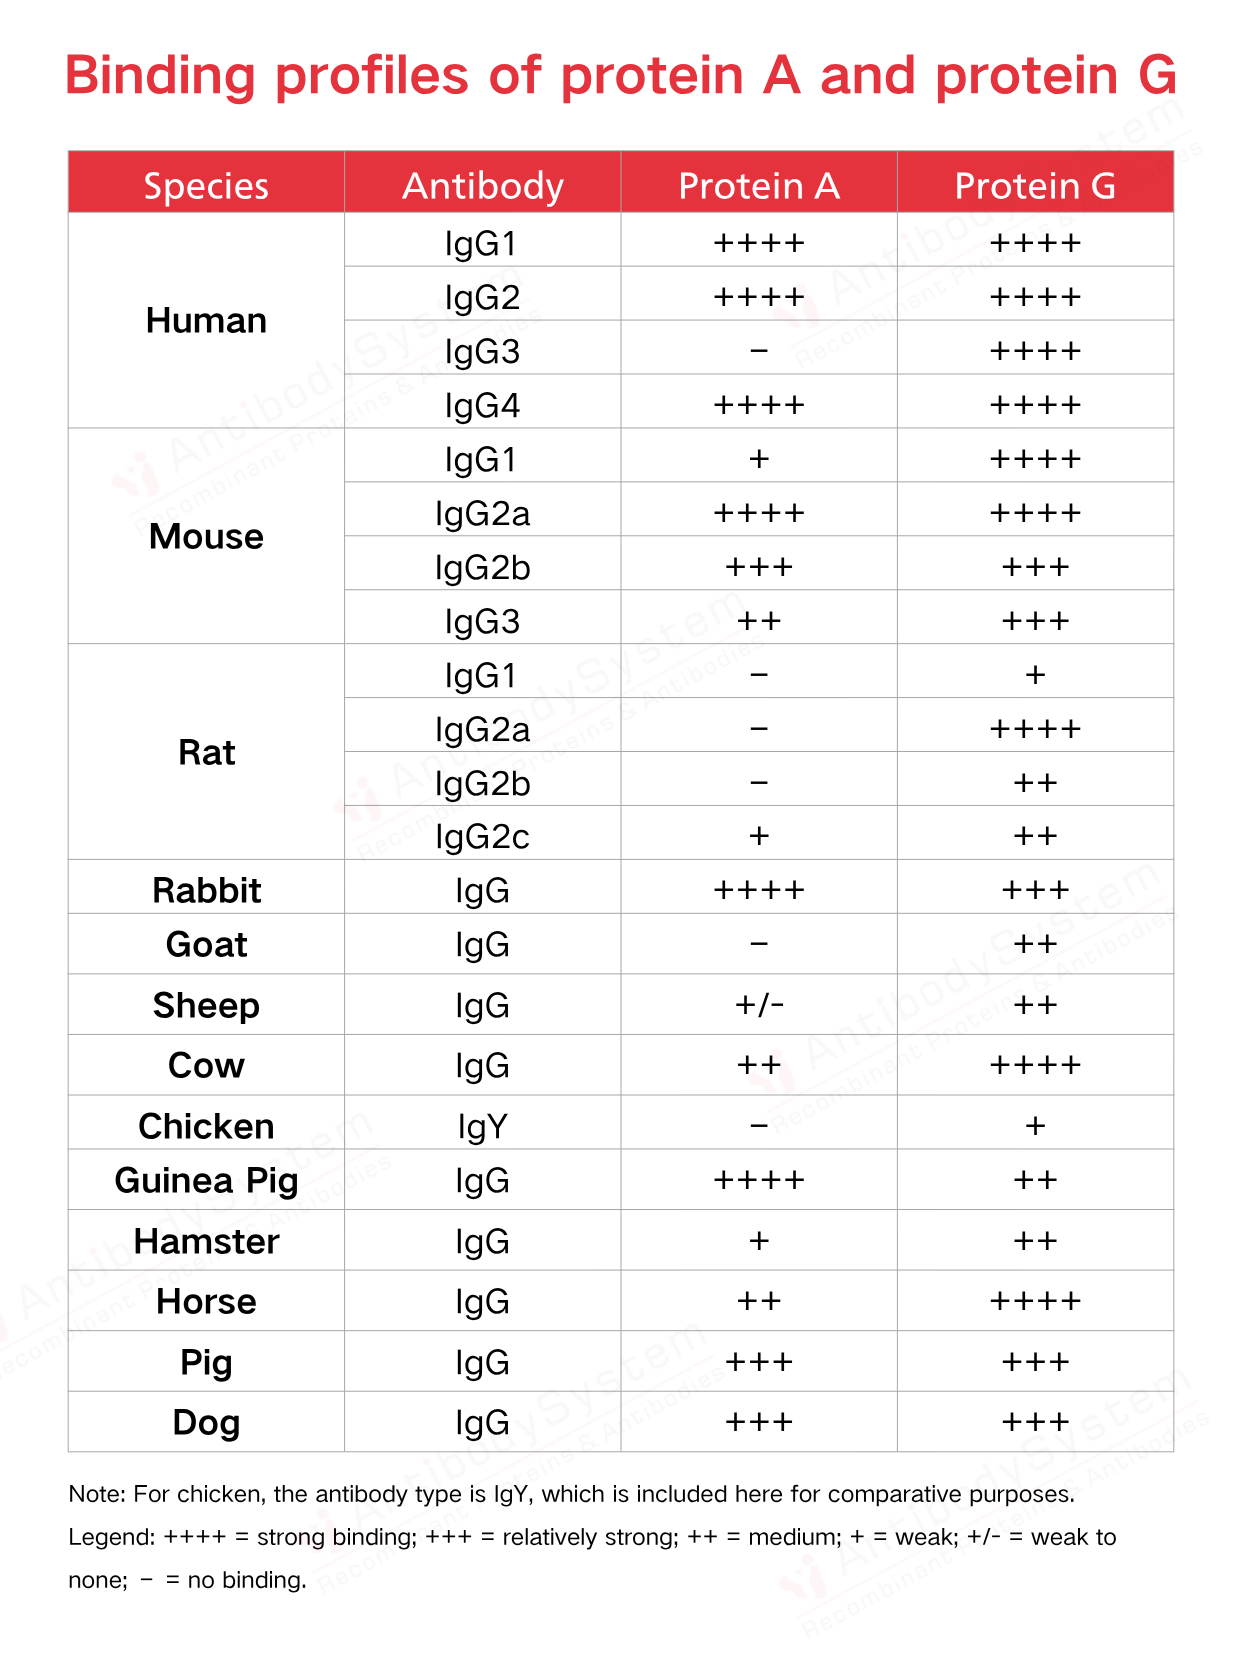
Task: Click the Chicken IgY antibody cell
Action: point(483,1127)
